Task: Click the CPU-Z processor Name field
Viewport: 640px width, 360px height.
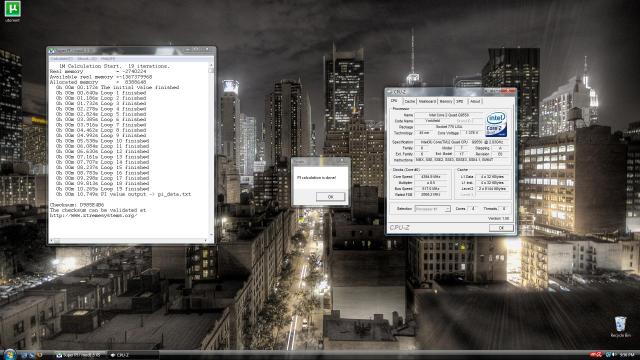Action: [x=448, y=115]
